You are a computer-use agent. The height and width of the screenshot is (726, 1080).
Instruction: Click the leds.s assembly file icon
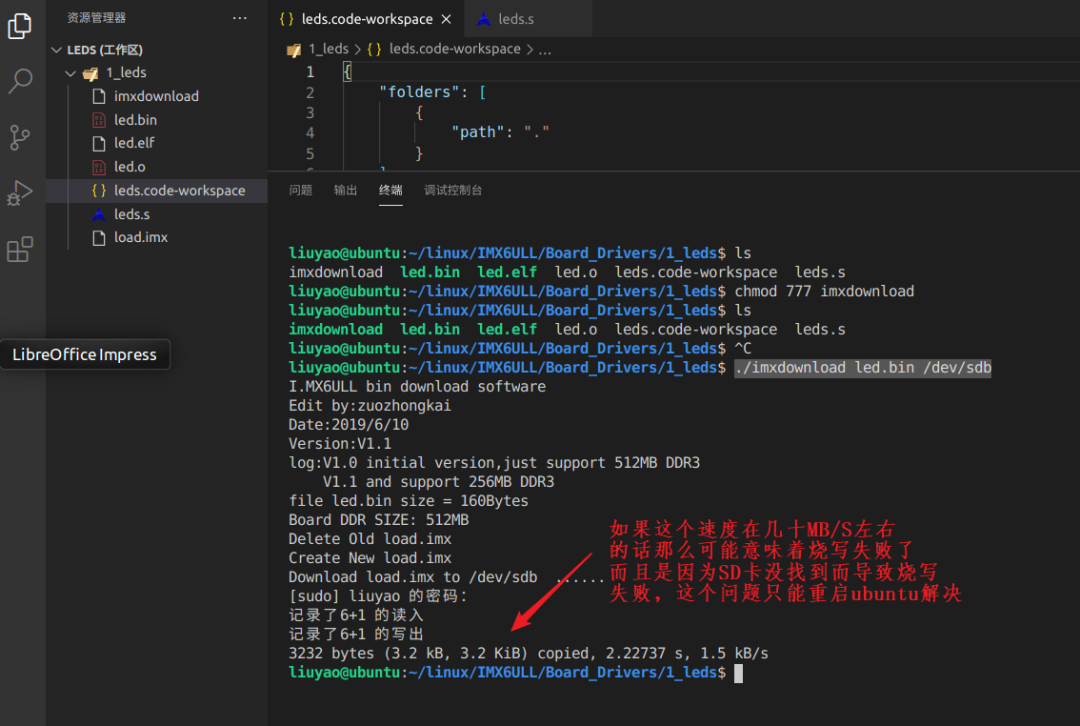(99, 214)
